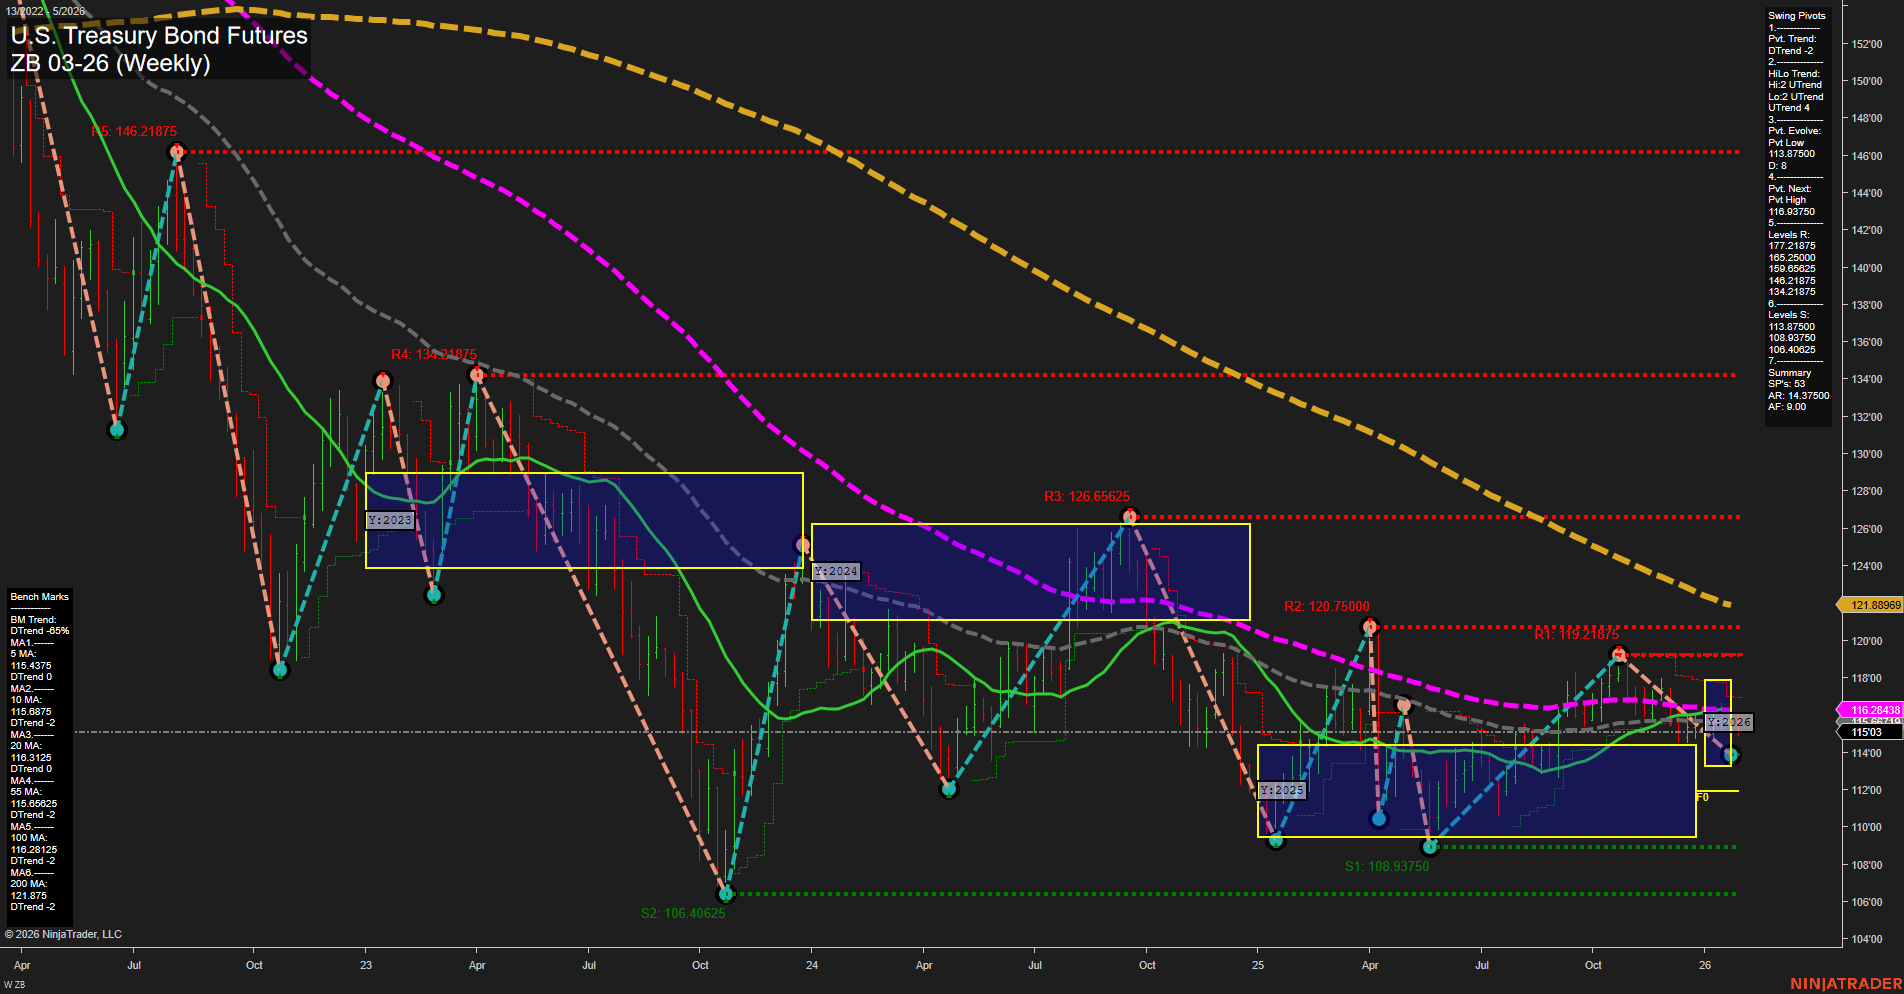Click the blue pivot dot inside the Y:2025 zone
The width and height of the screenshot is (1904, 994).
pos(1380,818)
